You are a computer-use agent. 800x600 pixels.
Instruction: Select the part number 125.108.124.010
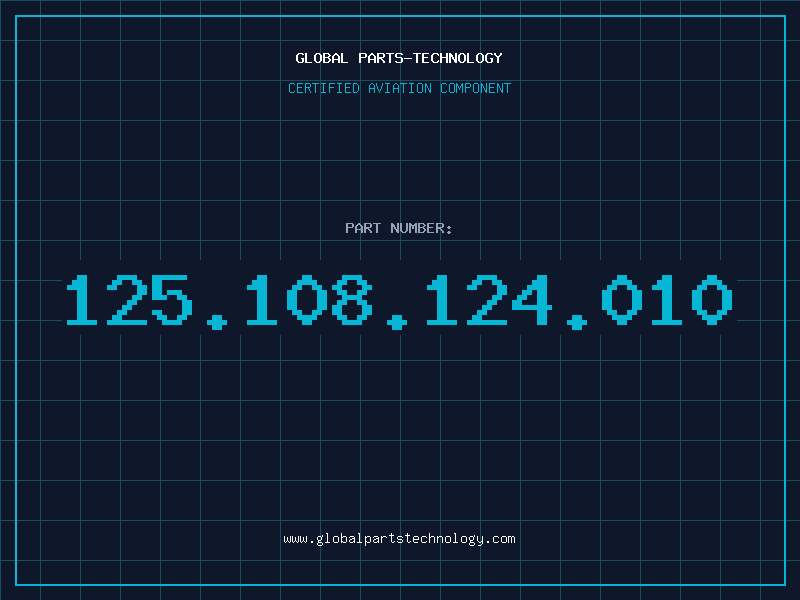pos(399,301)
